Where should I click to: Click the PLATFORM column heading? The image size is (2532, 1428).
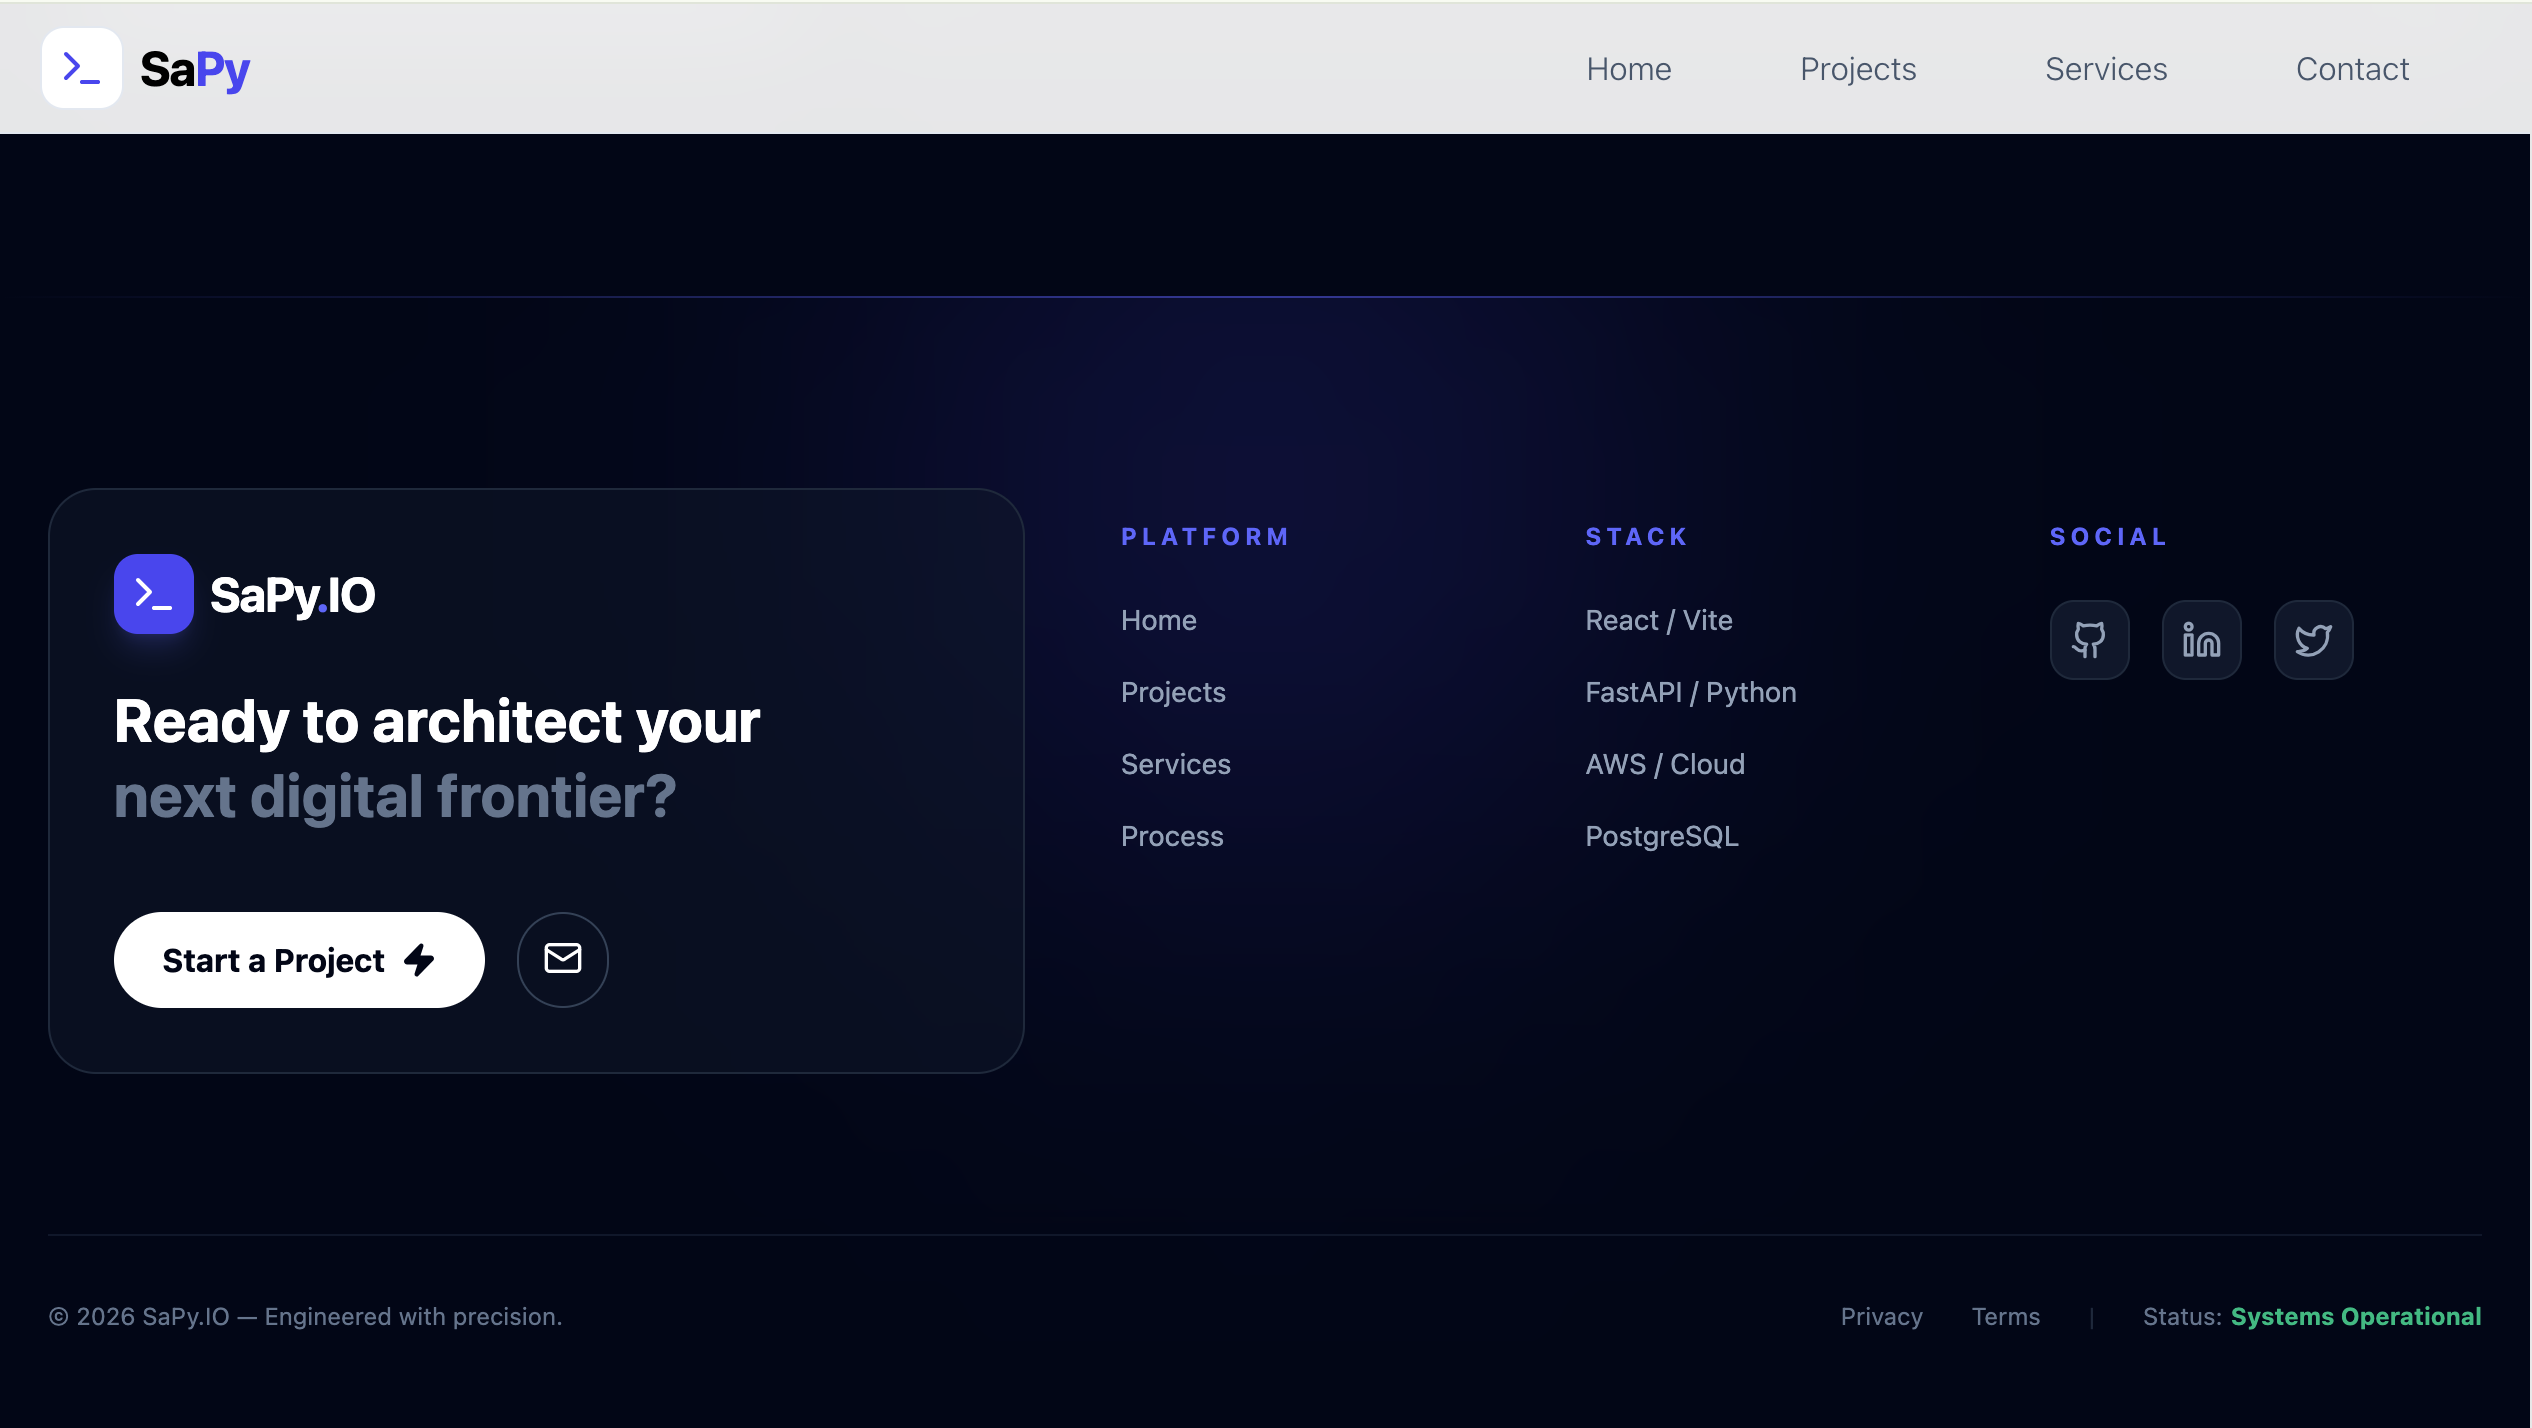coord(1205,537)
